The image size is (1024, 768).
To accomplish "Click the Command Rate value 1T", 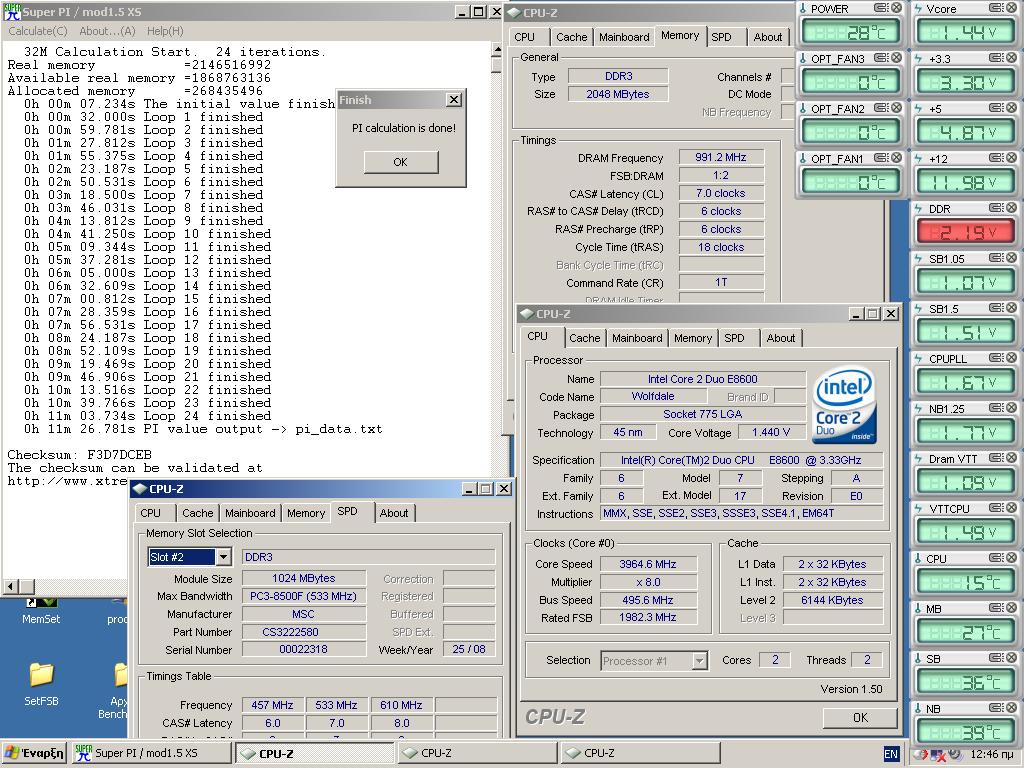I will pos(721,282).
